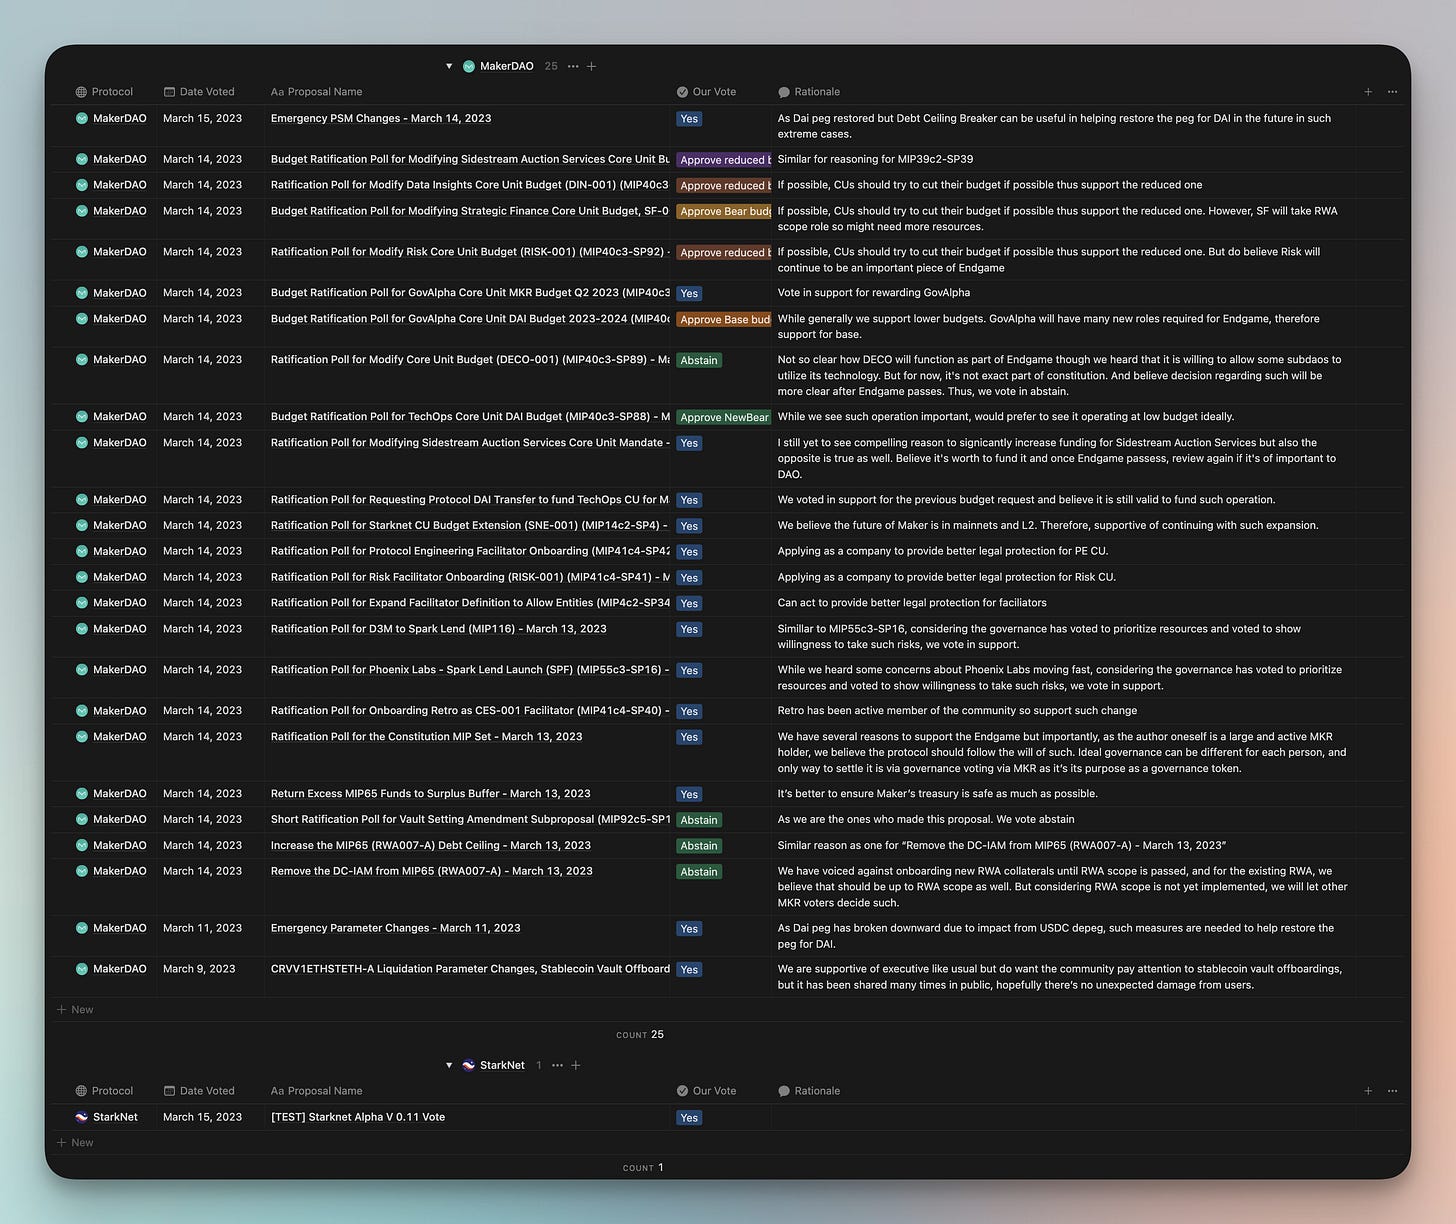Click Approve Bear budget tag for Strategic Finance row
Screen dimensions: 1456x1224
pos(724,212)
